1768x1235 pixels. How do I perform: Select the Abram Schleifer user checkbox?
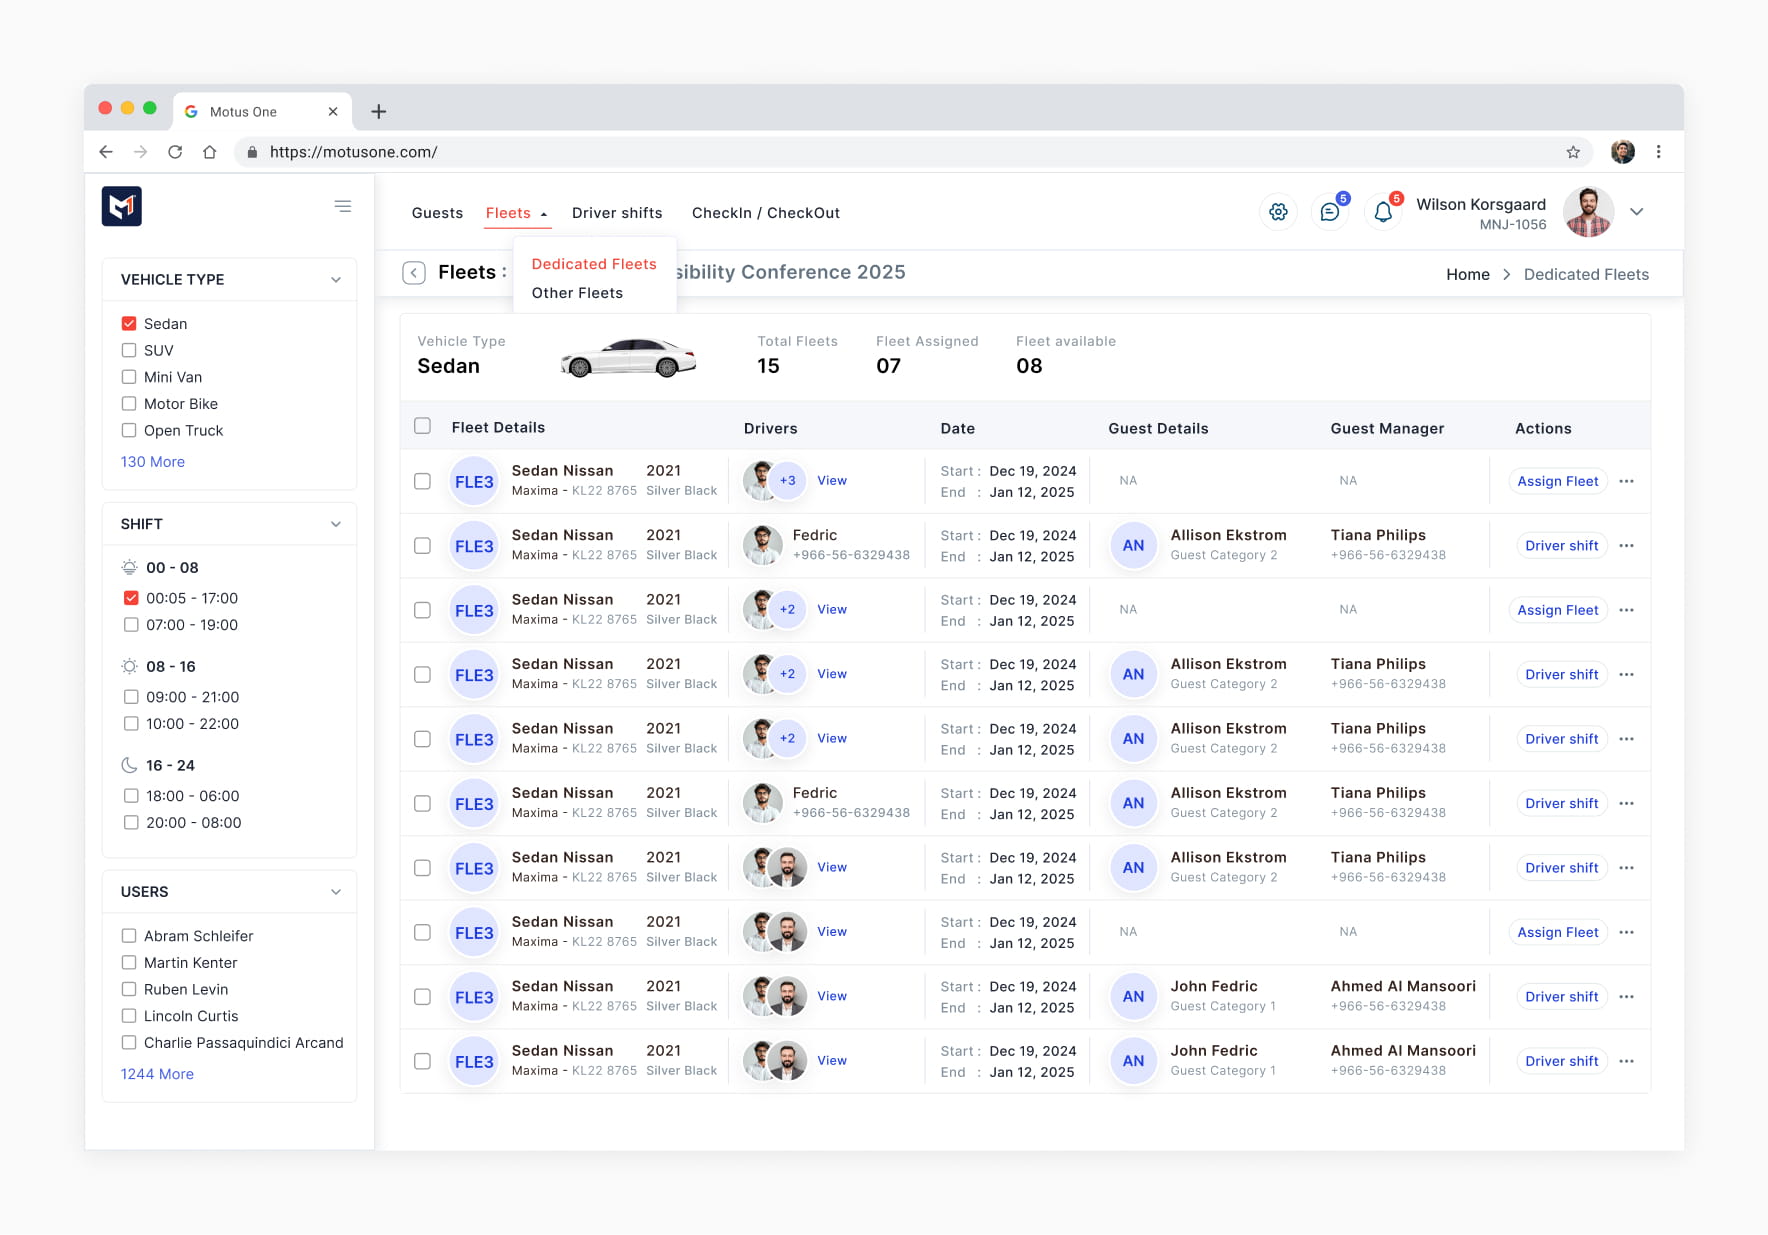(129, 936)
